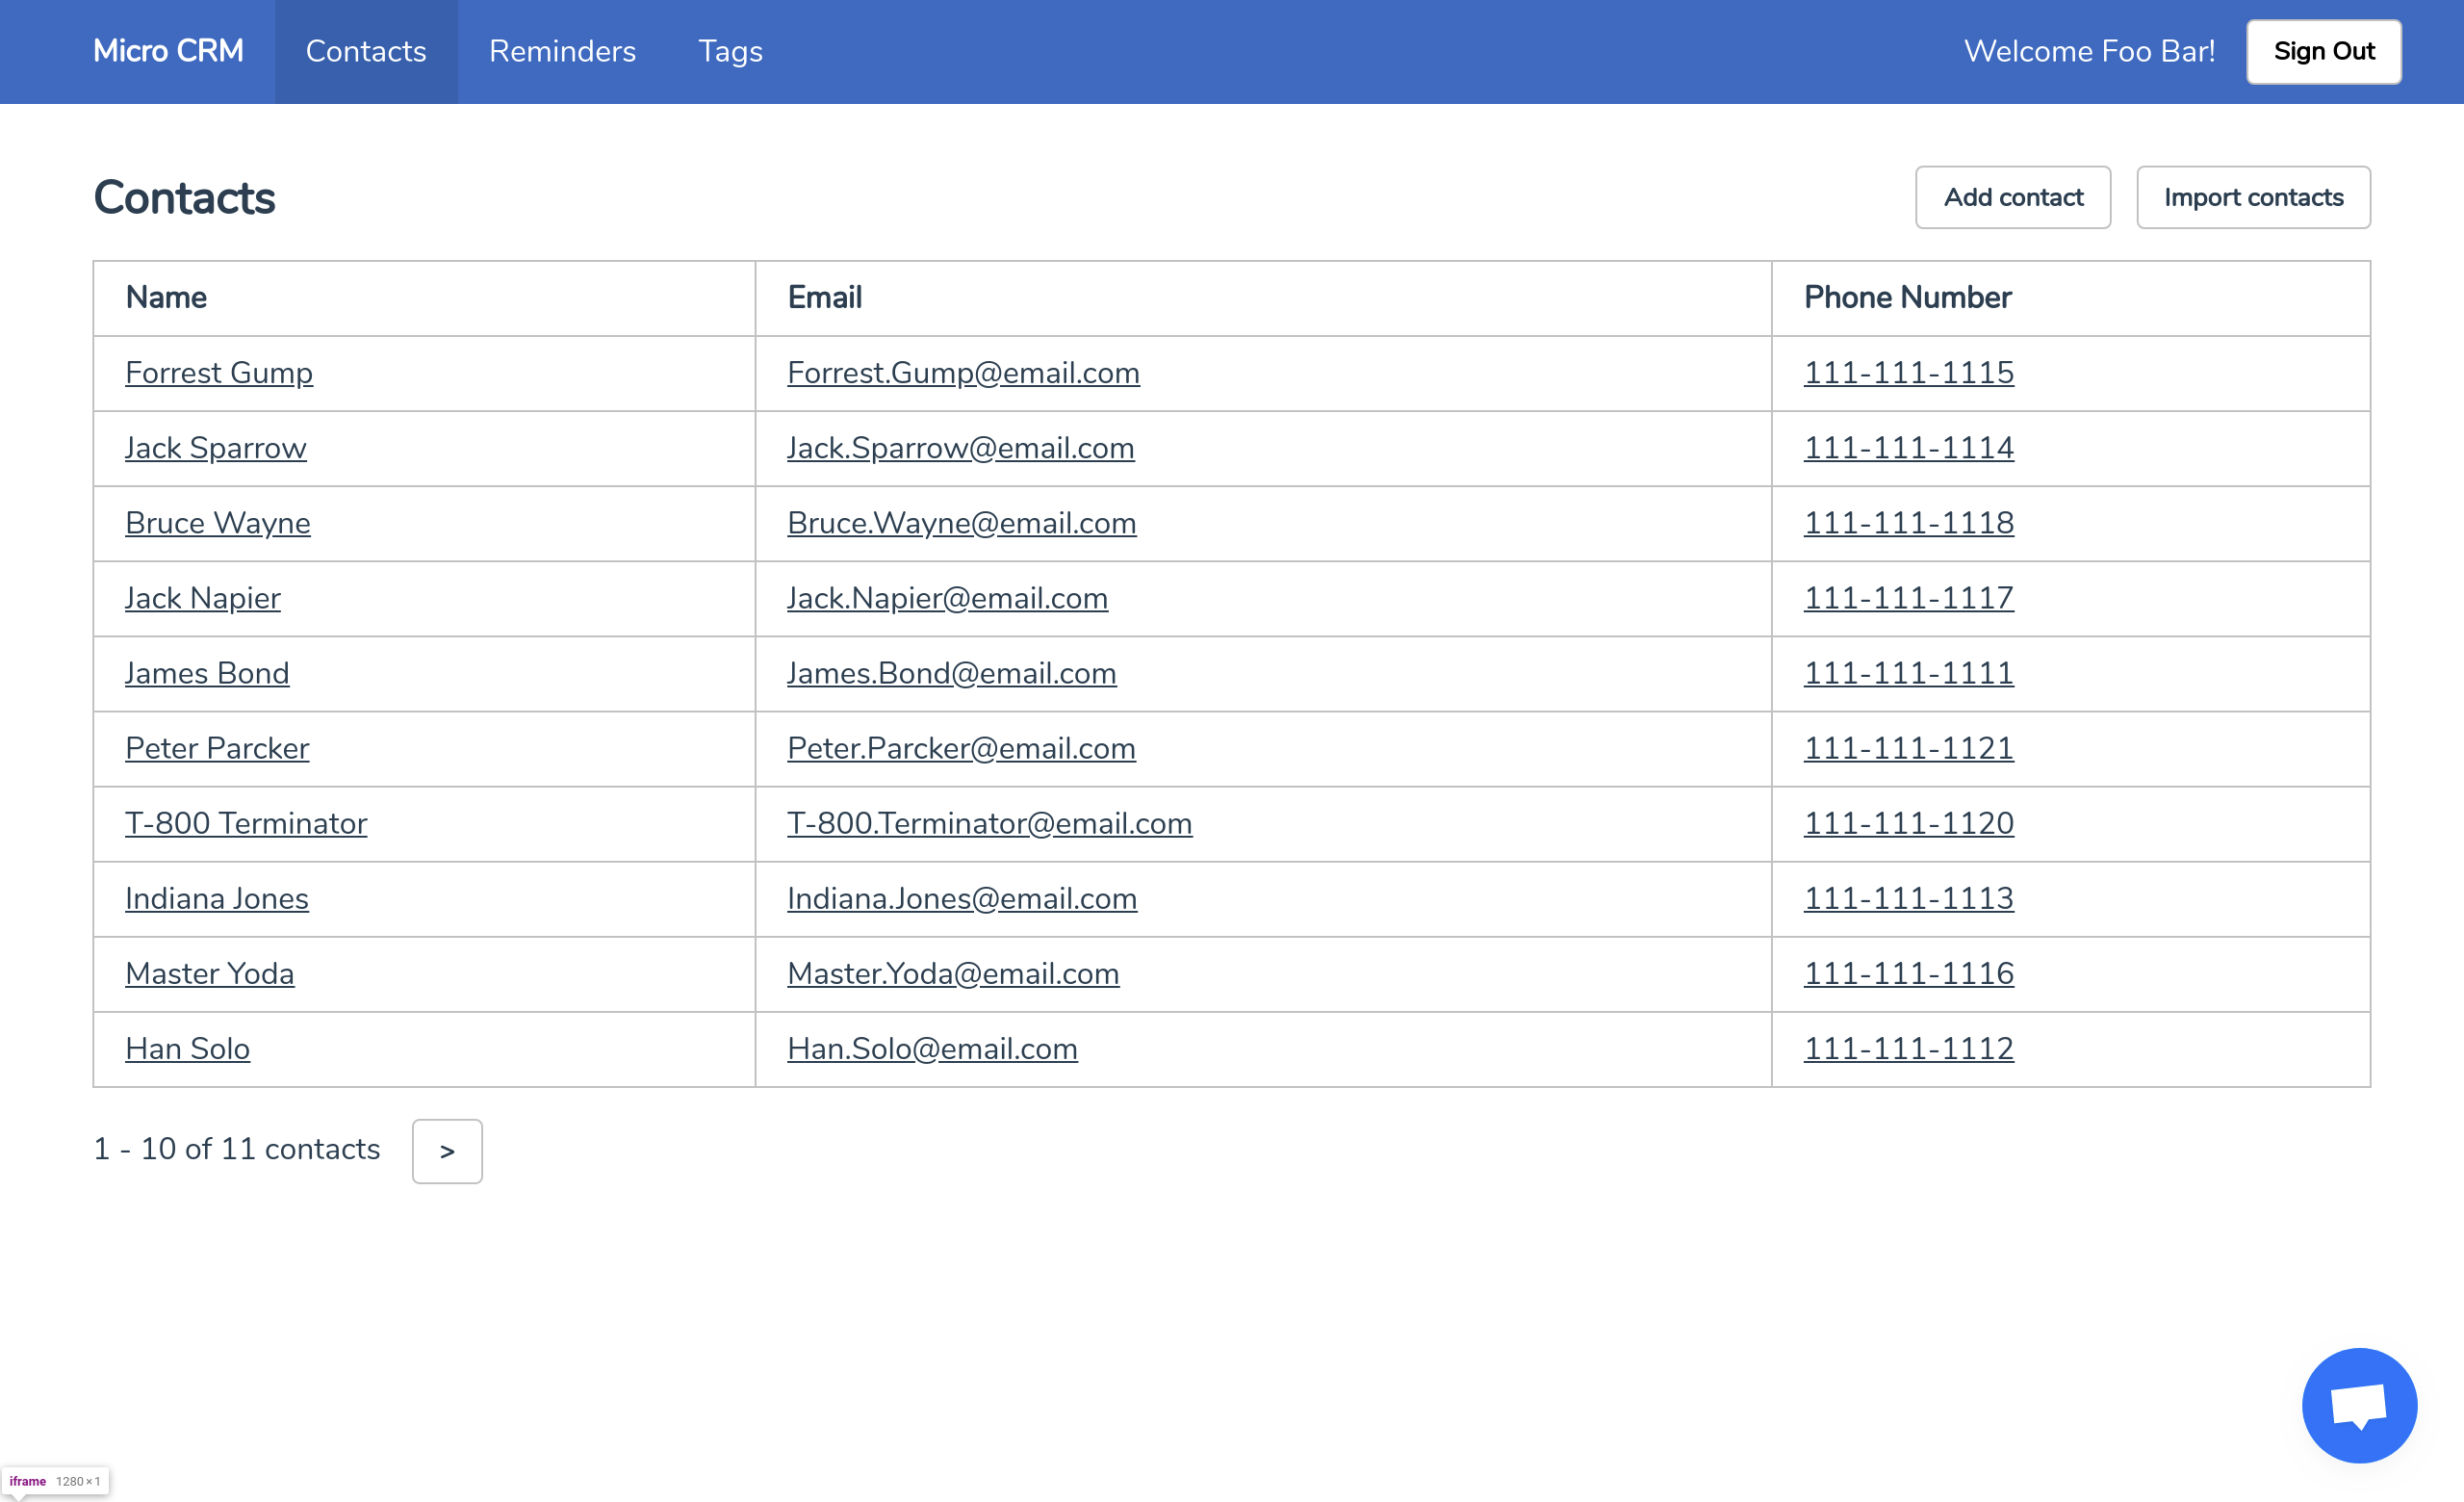Dial Indiana Jones phone 111-111-1113

[x=1907, y=898]
